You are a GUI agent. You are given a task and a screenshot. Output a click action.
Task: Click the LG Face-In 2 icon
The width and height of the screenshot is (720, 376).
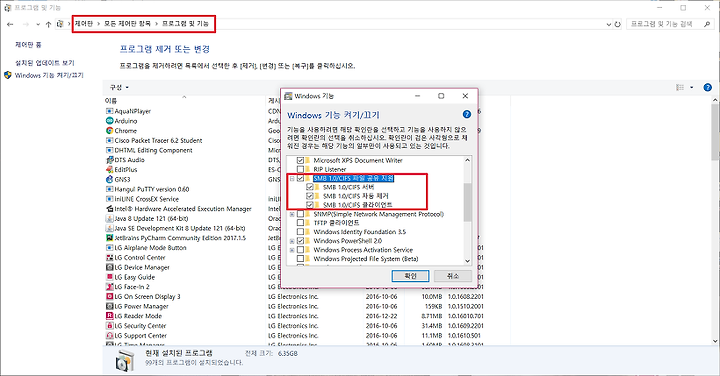tap(109, 286)
